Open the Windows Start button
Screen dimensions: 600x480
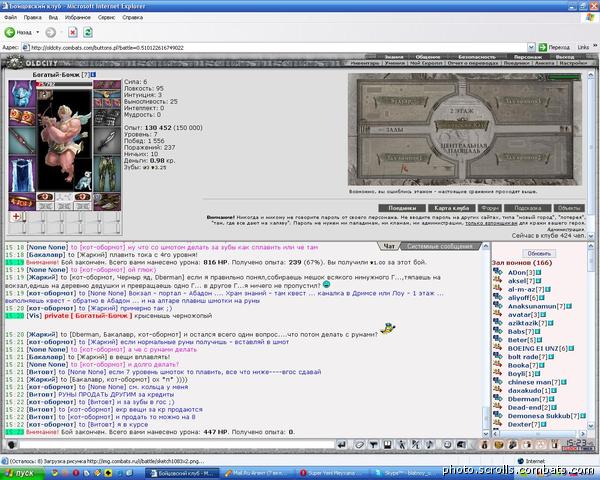tap(20, 472)
